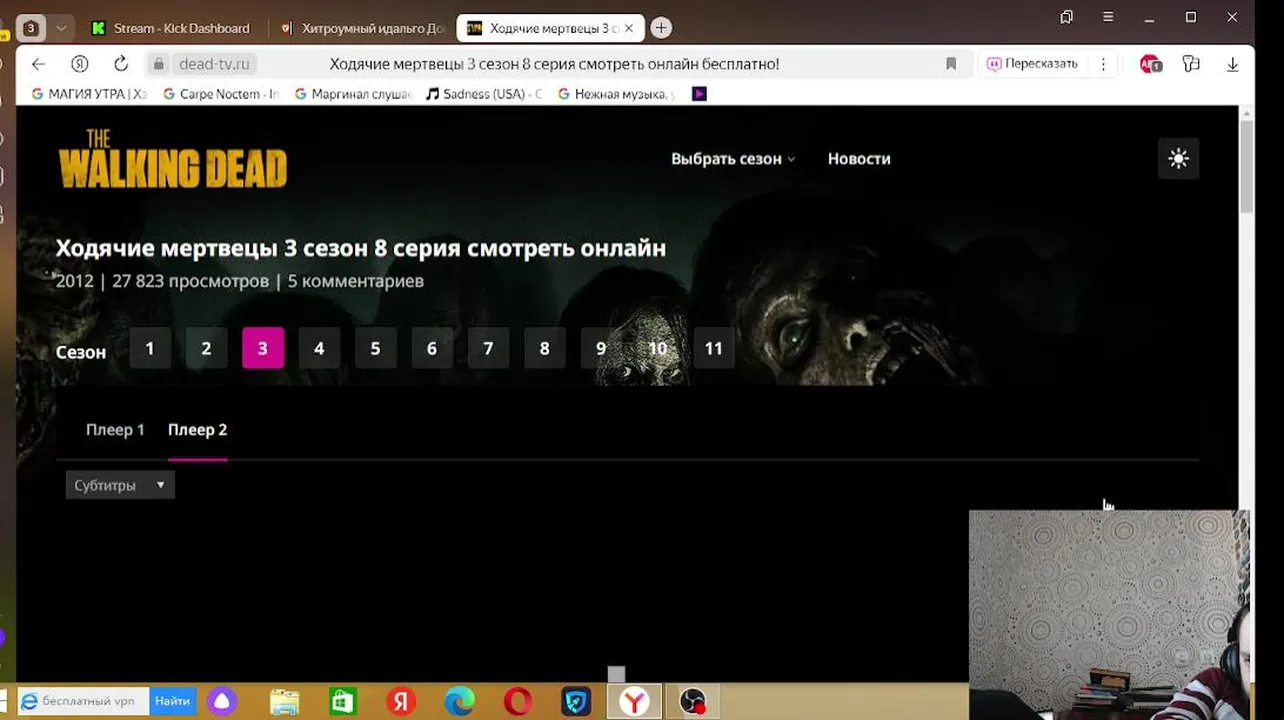1284x720 pixels.
Task: Open the red adblock extension icon
Action: point(1151,64)
